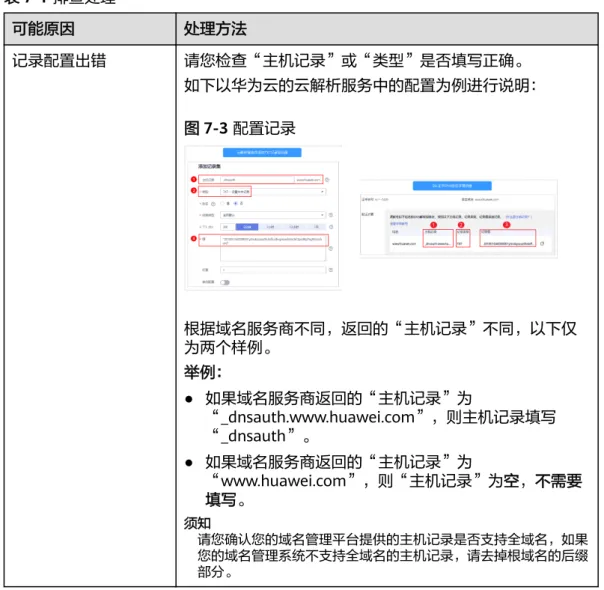The height and width of the screenshot is (590, 604).
Task: Click the caption "图 7-3 配置记录"
Action: [x=240, y=128]
